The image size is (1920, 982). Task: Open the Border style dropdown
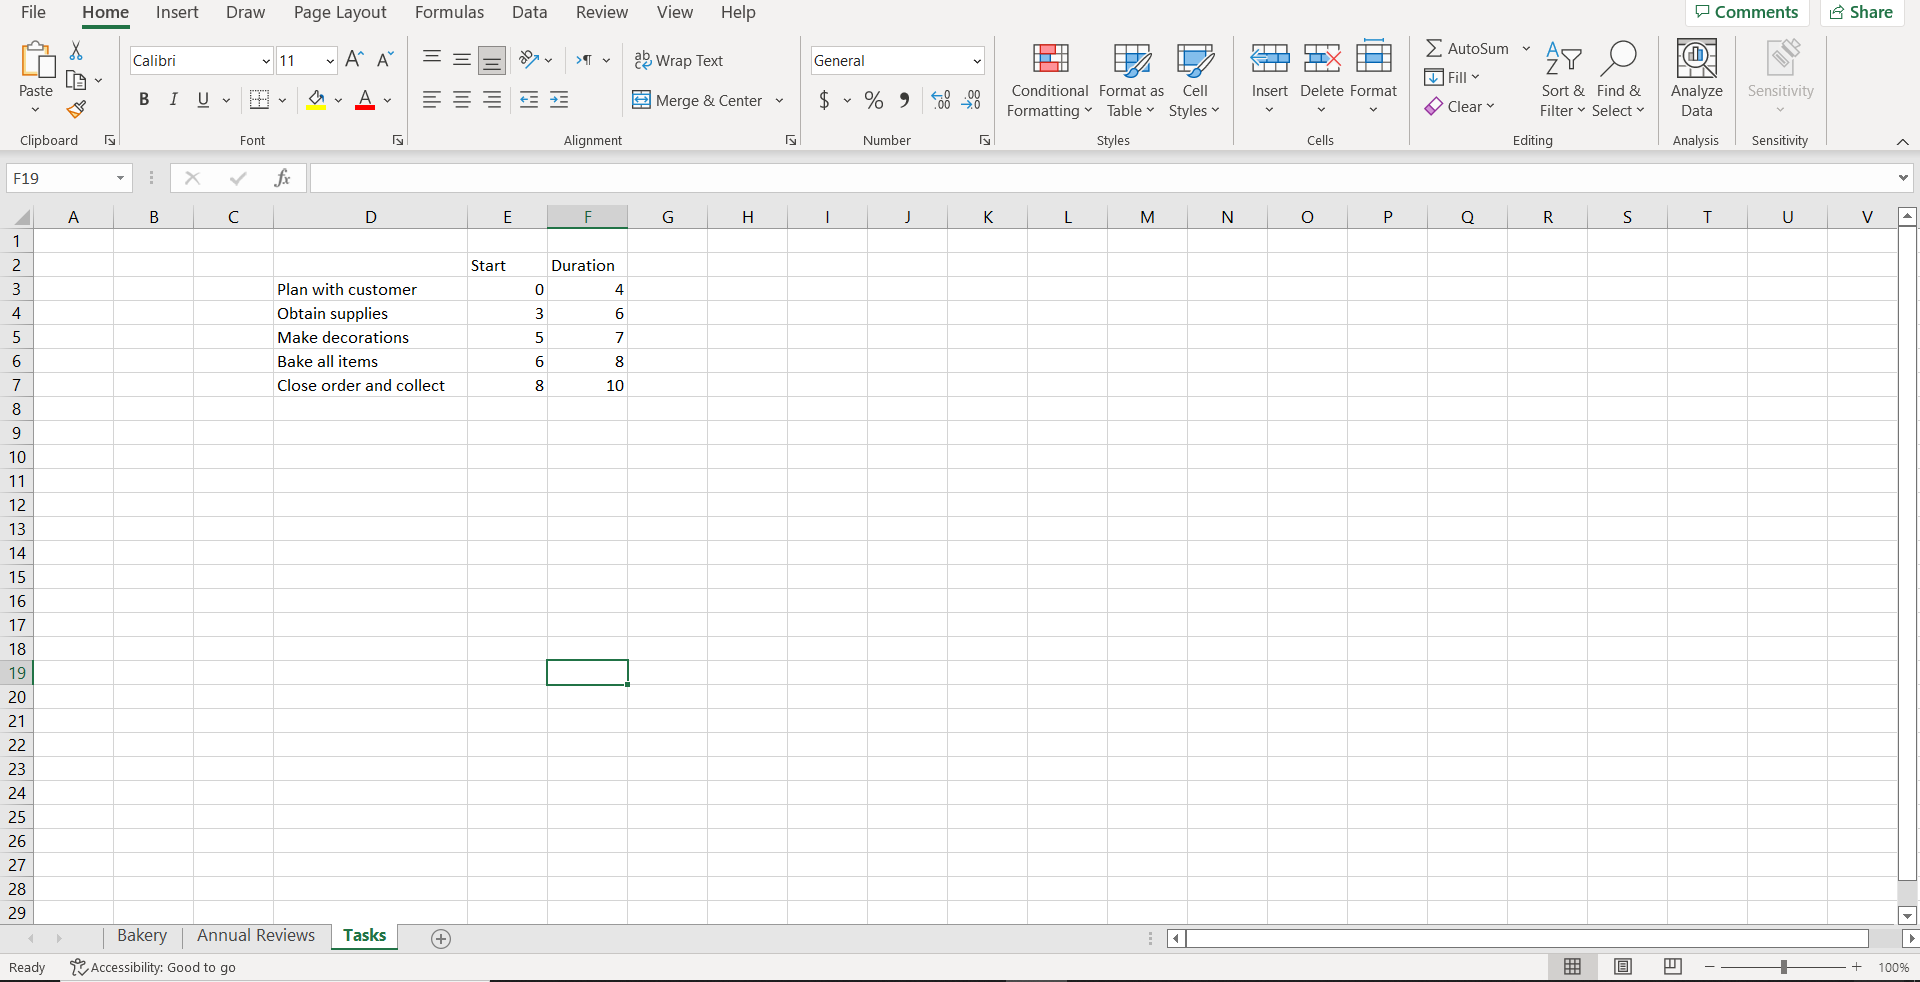tap(283, 100)
